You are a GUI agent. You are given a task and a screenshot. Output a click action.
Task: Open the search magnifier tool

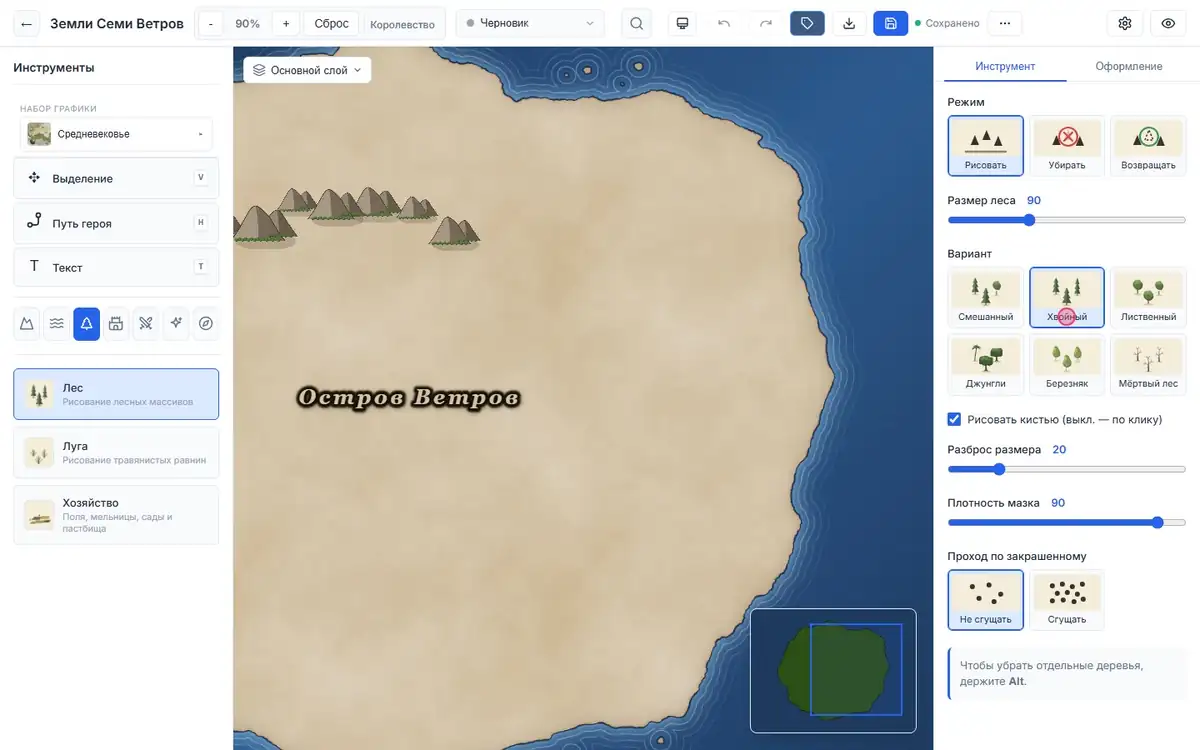coord(636,23)
